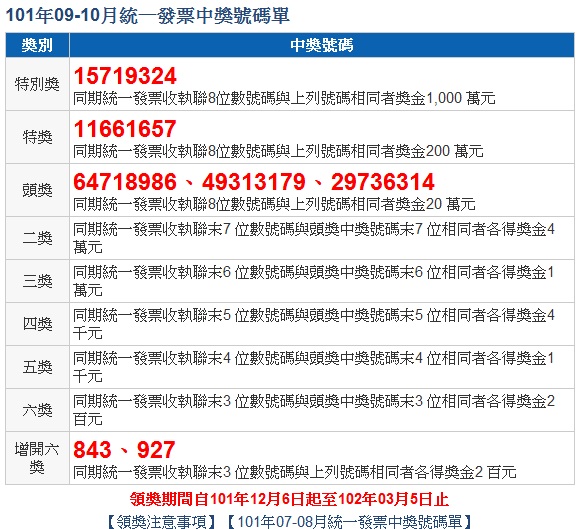
Task: Select the additional sixth prize number 927
Action: (x=156, y=450)
